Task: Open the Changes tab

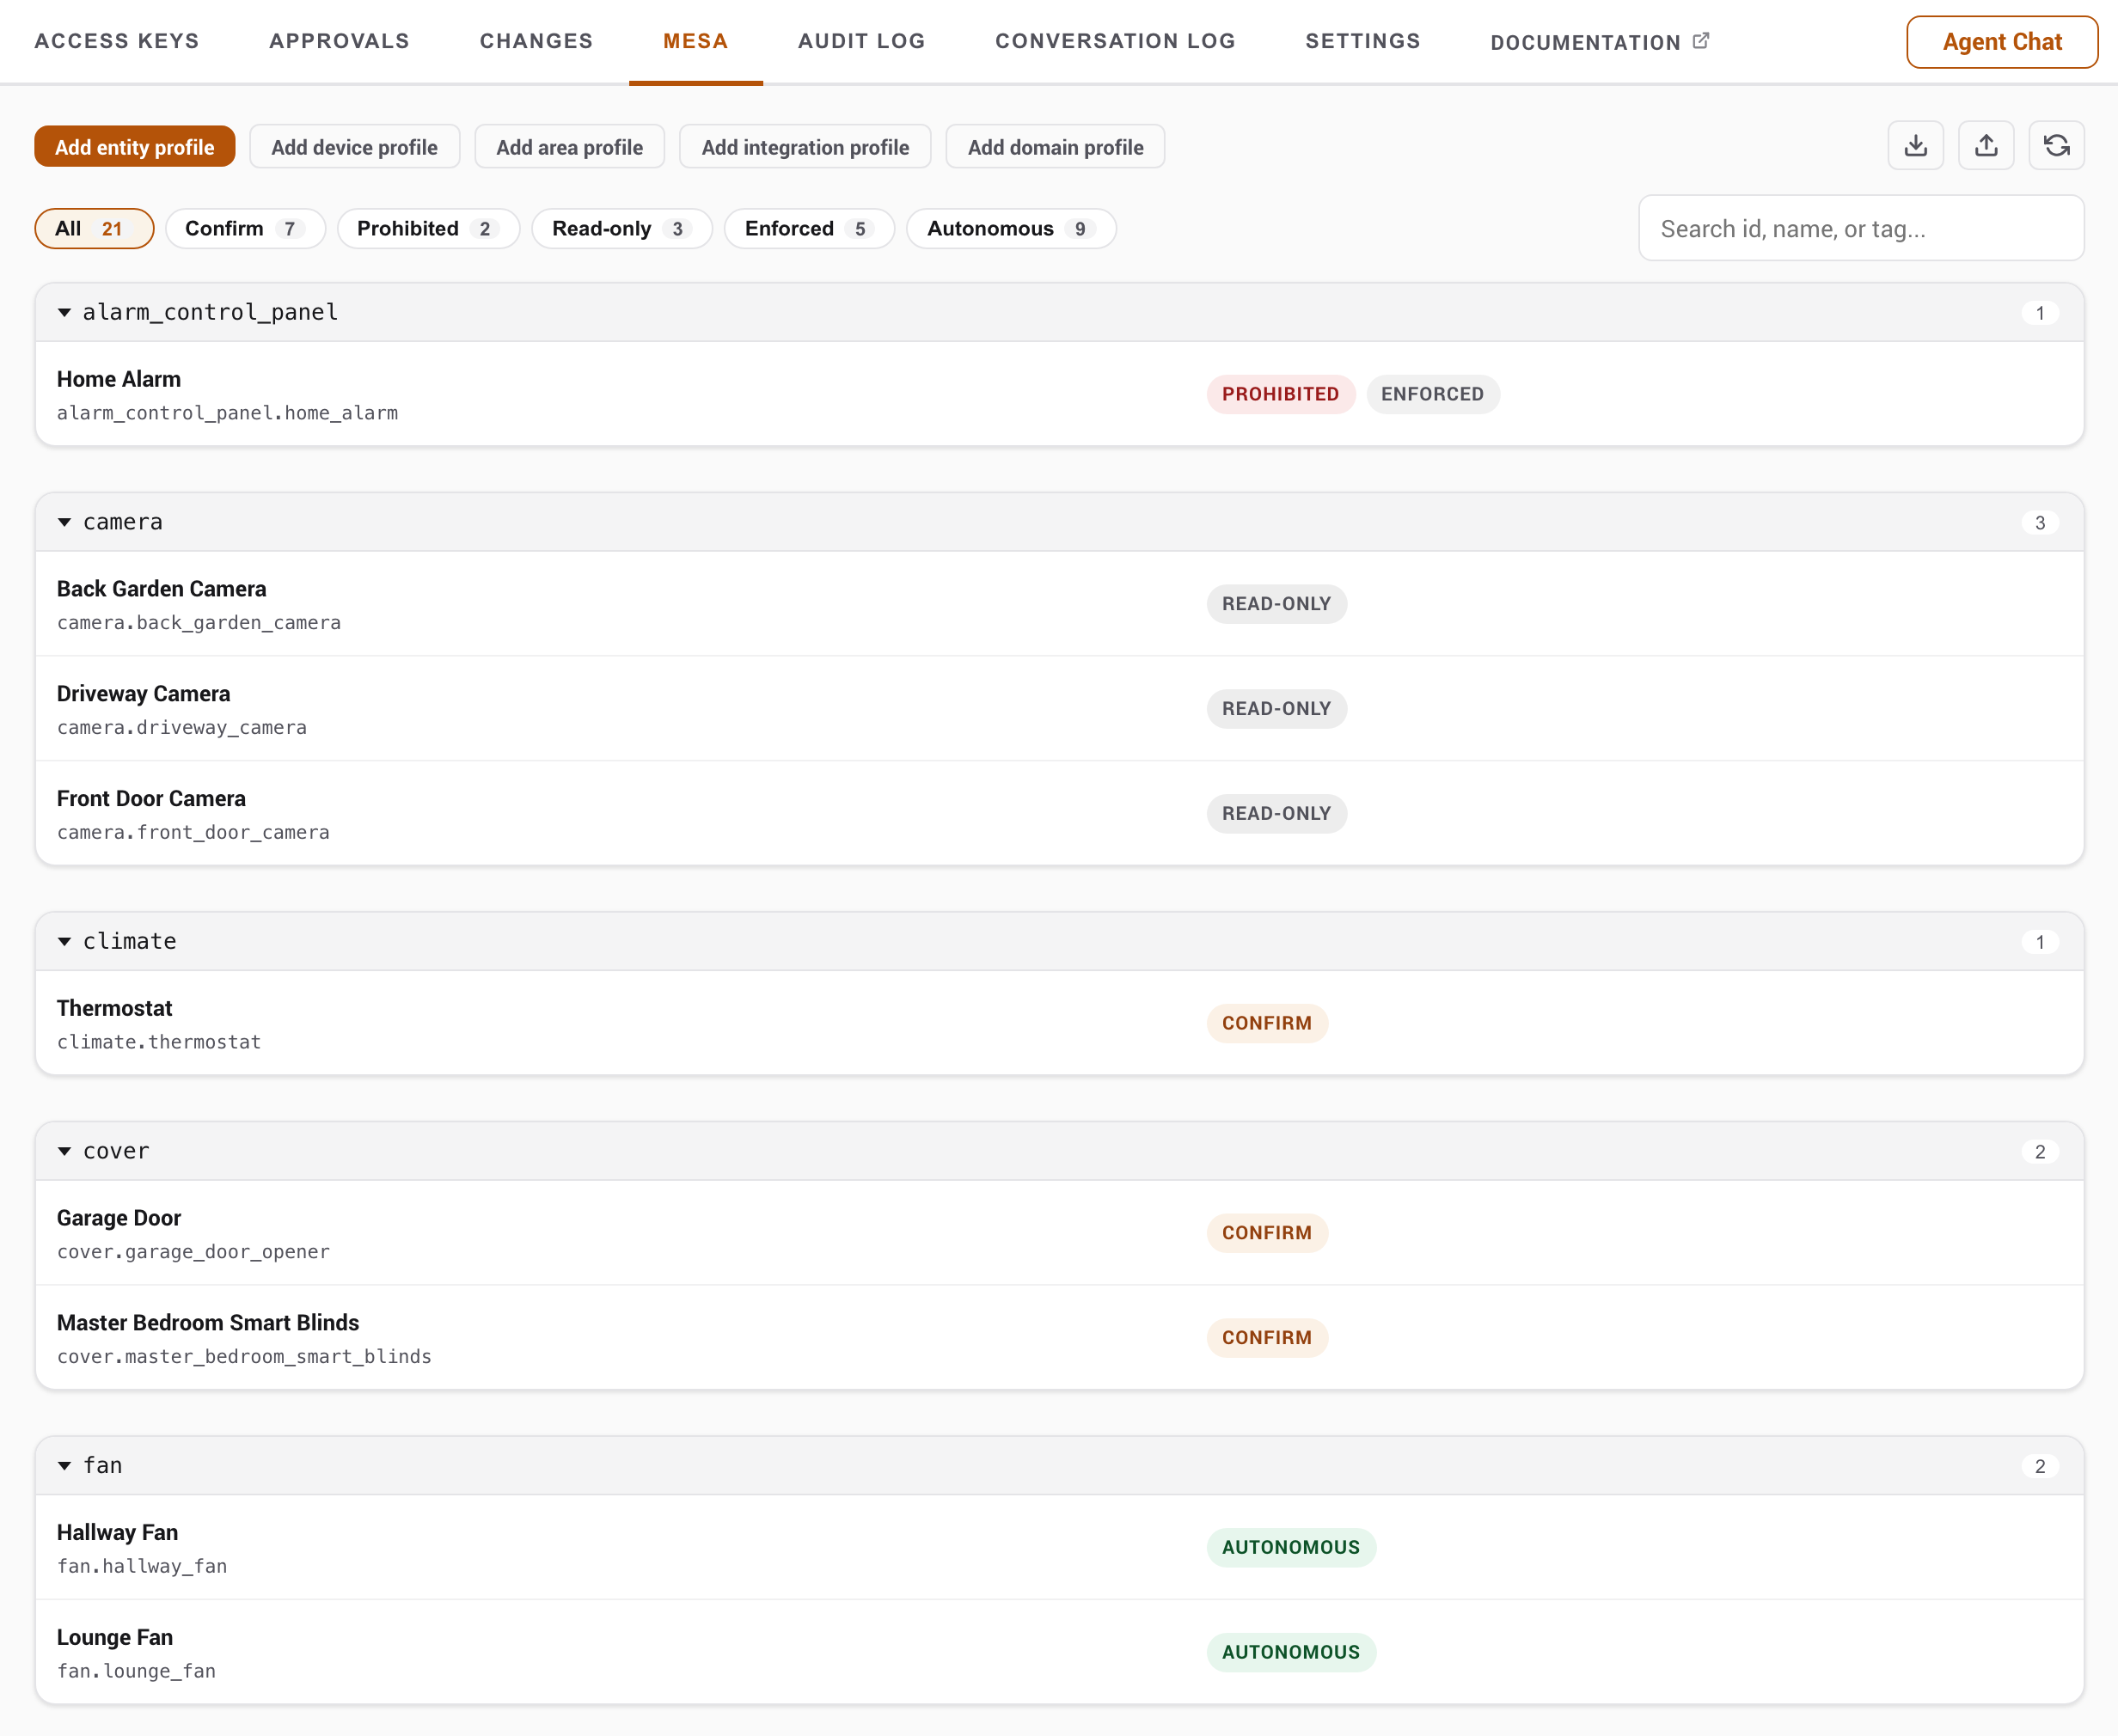Action: pos(536,41)
